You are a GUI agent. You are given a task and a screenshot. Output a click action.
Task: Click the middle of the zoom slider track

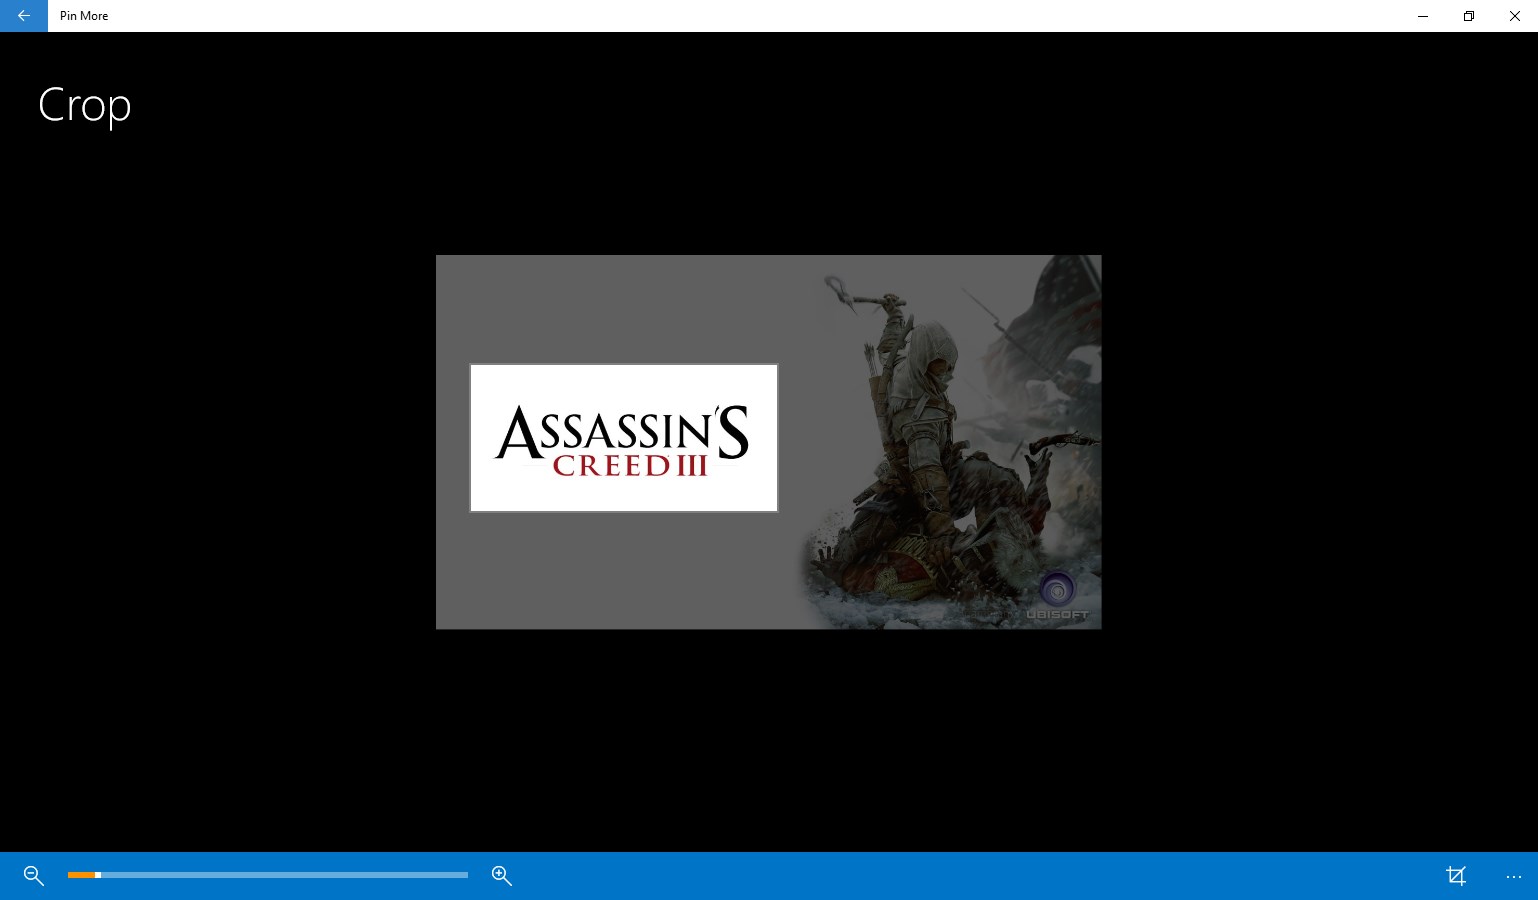268,875
